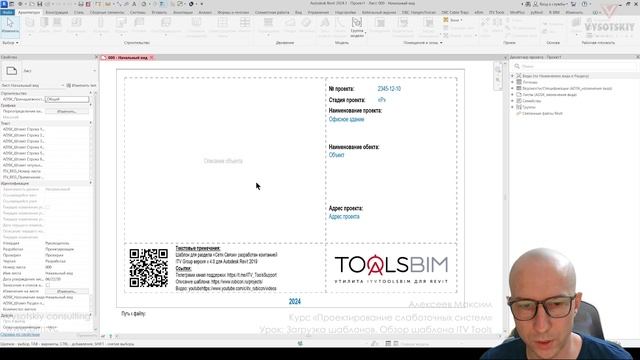
Task: Click the Properties panel vertical scrollbar
Action: (96, 204)
